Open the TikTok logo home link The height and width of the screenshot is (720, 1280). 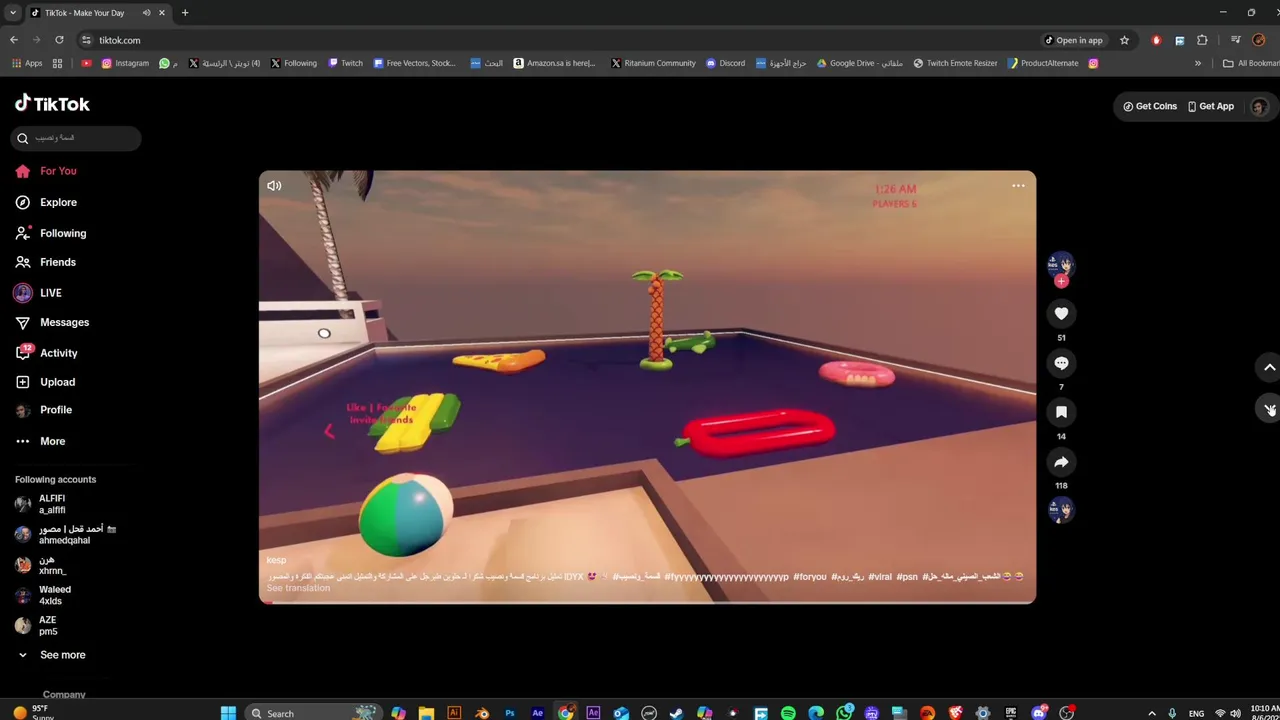tap(52, 103)
